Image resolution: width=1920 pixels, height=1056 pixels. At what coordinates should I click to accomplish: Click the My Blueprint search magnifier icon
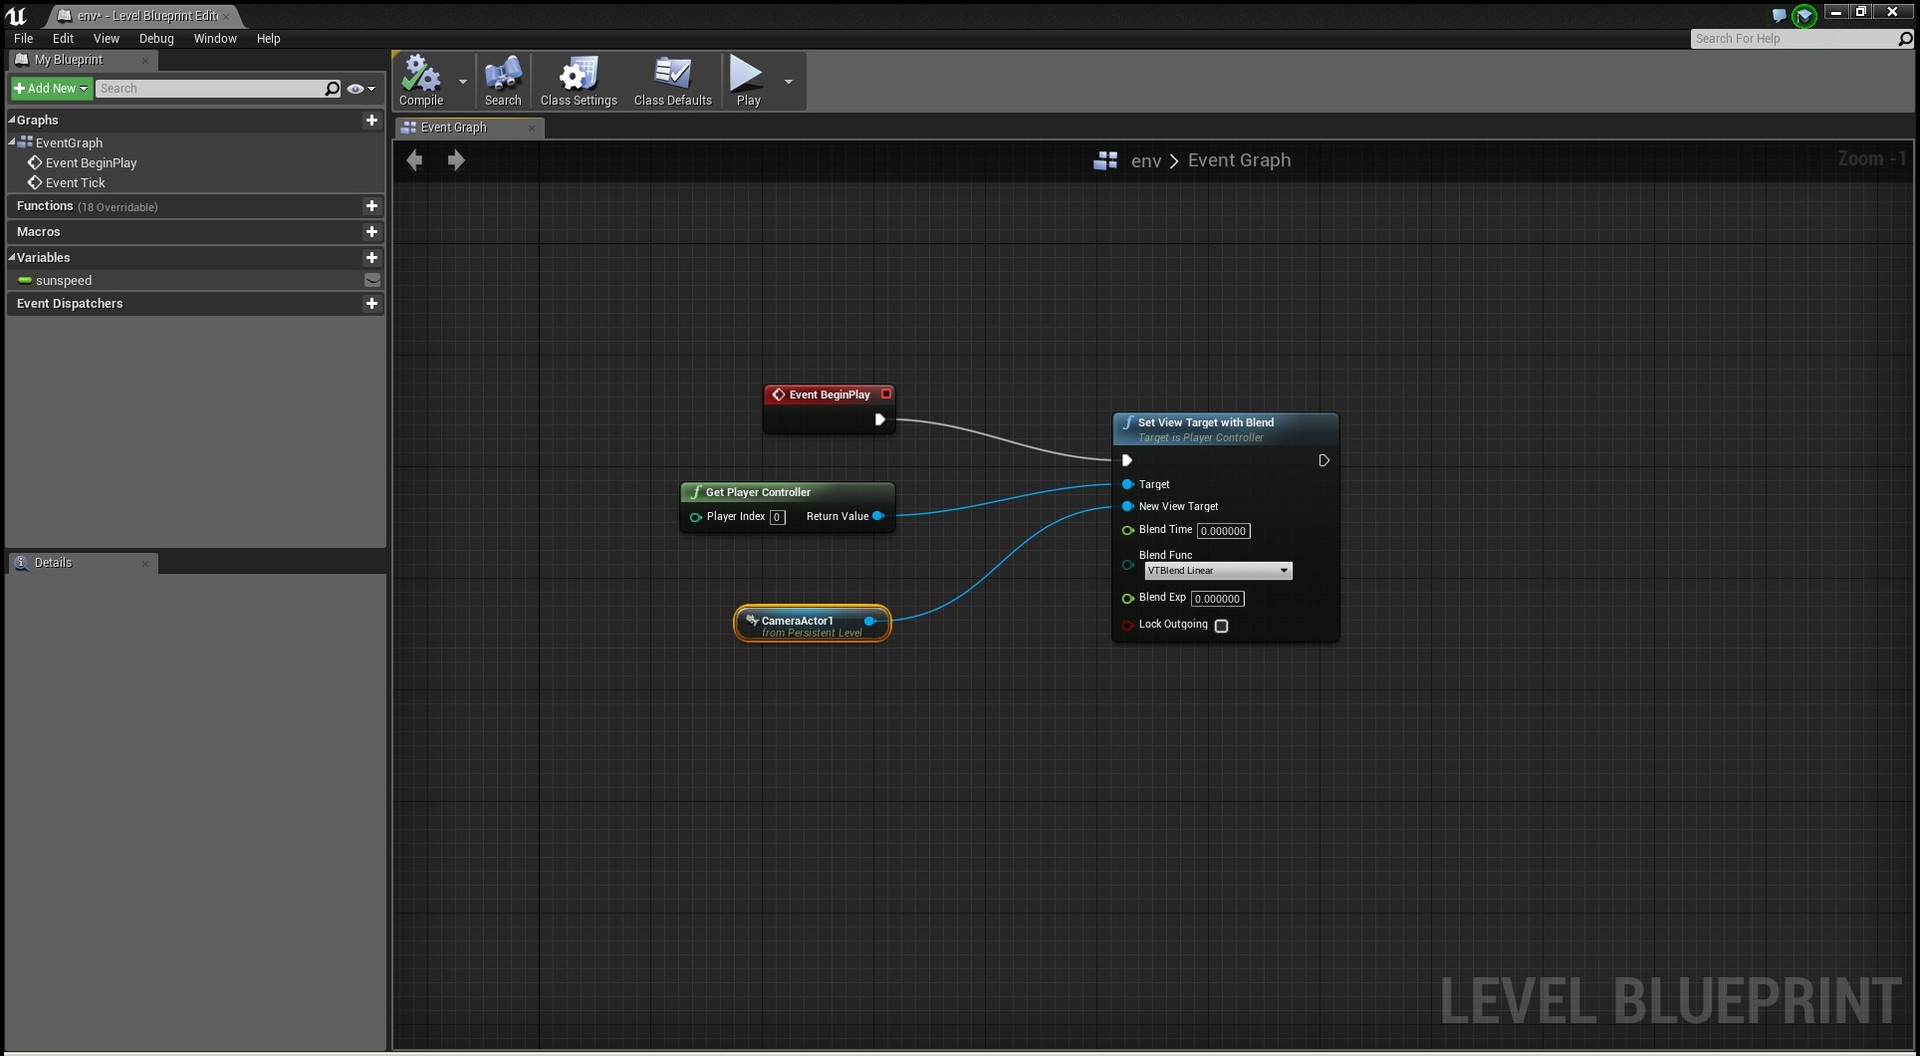[x=333, y=88]
